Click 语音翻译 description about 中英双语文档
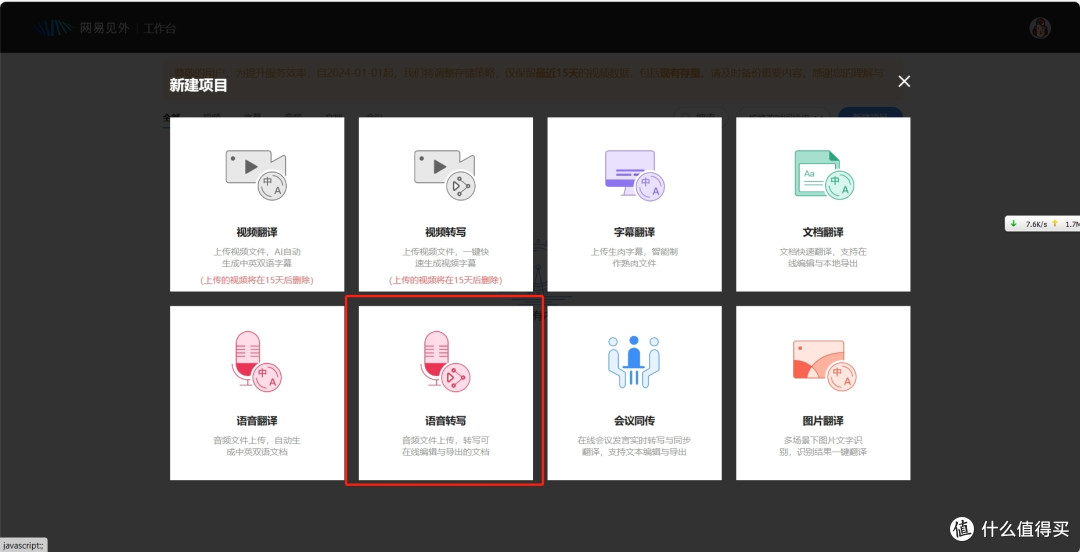This screenshot has height=552, width=1080. [x=257, y=446]
